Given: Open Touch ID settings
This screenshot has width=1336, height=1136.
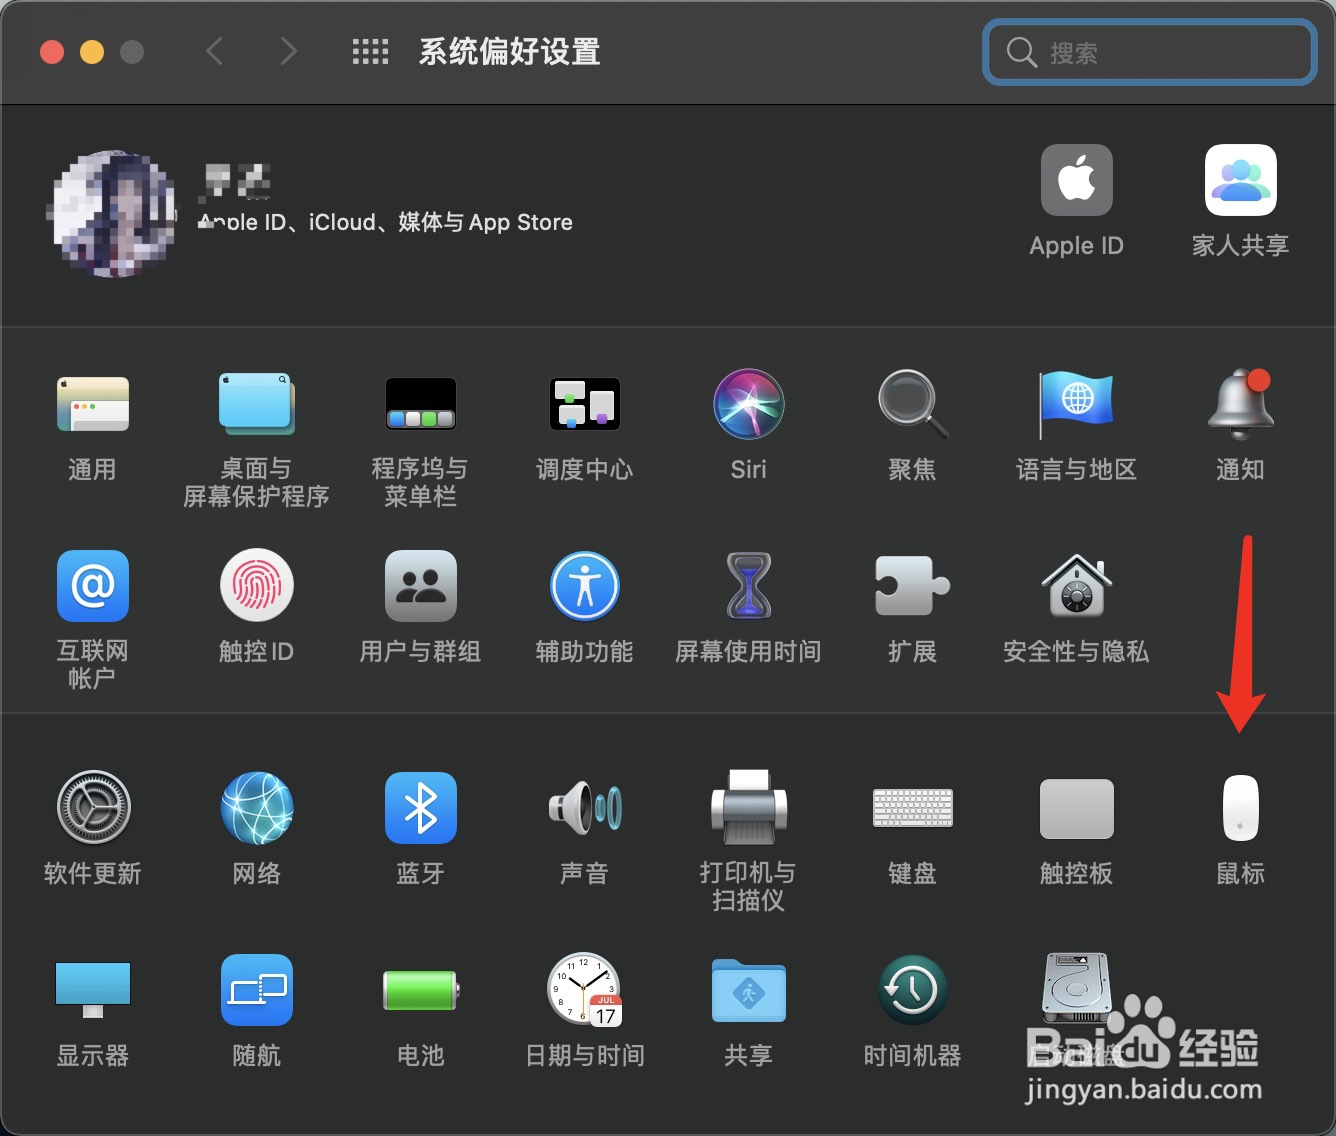Looking at the screenshot, I should click(256, 586).
